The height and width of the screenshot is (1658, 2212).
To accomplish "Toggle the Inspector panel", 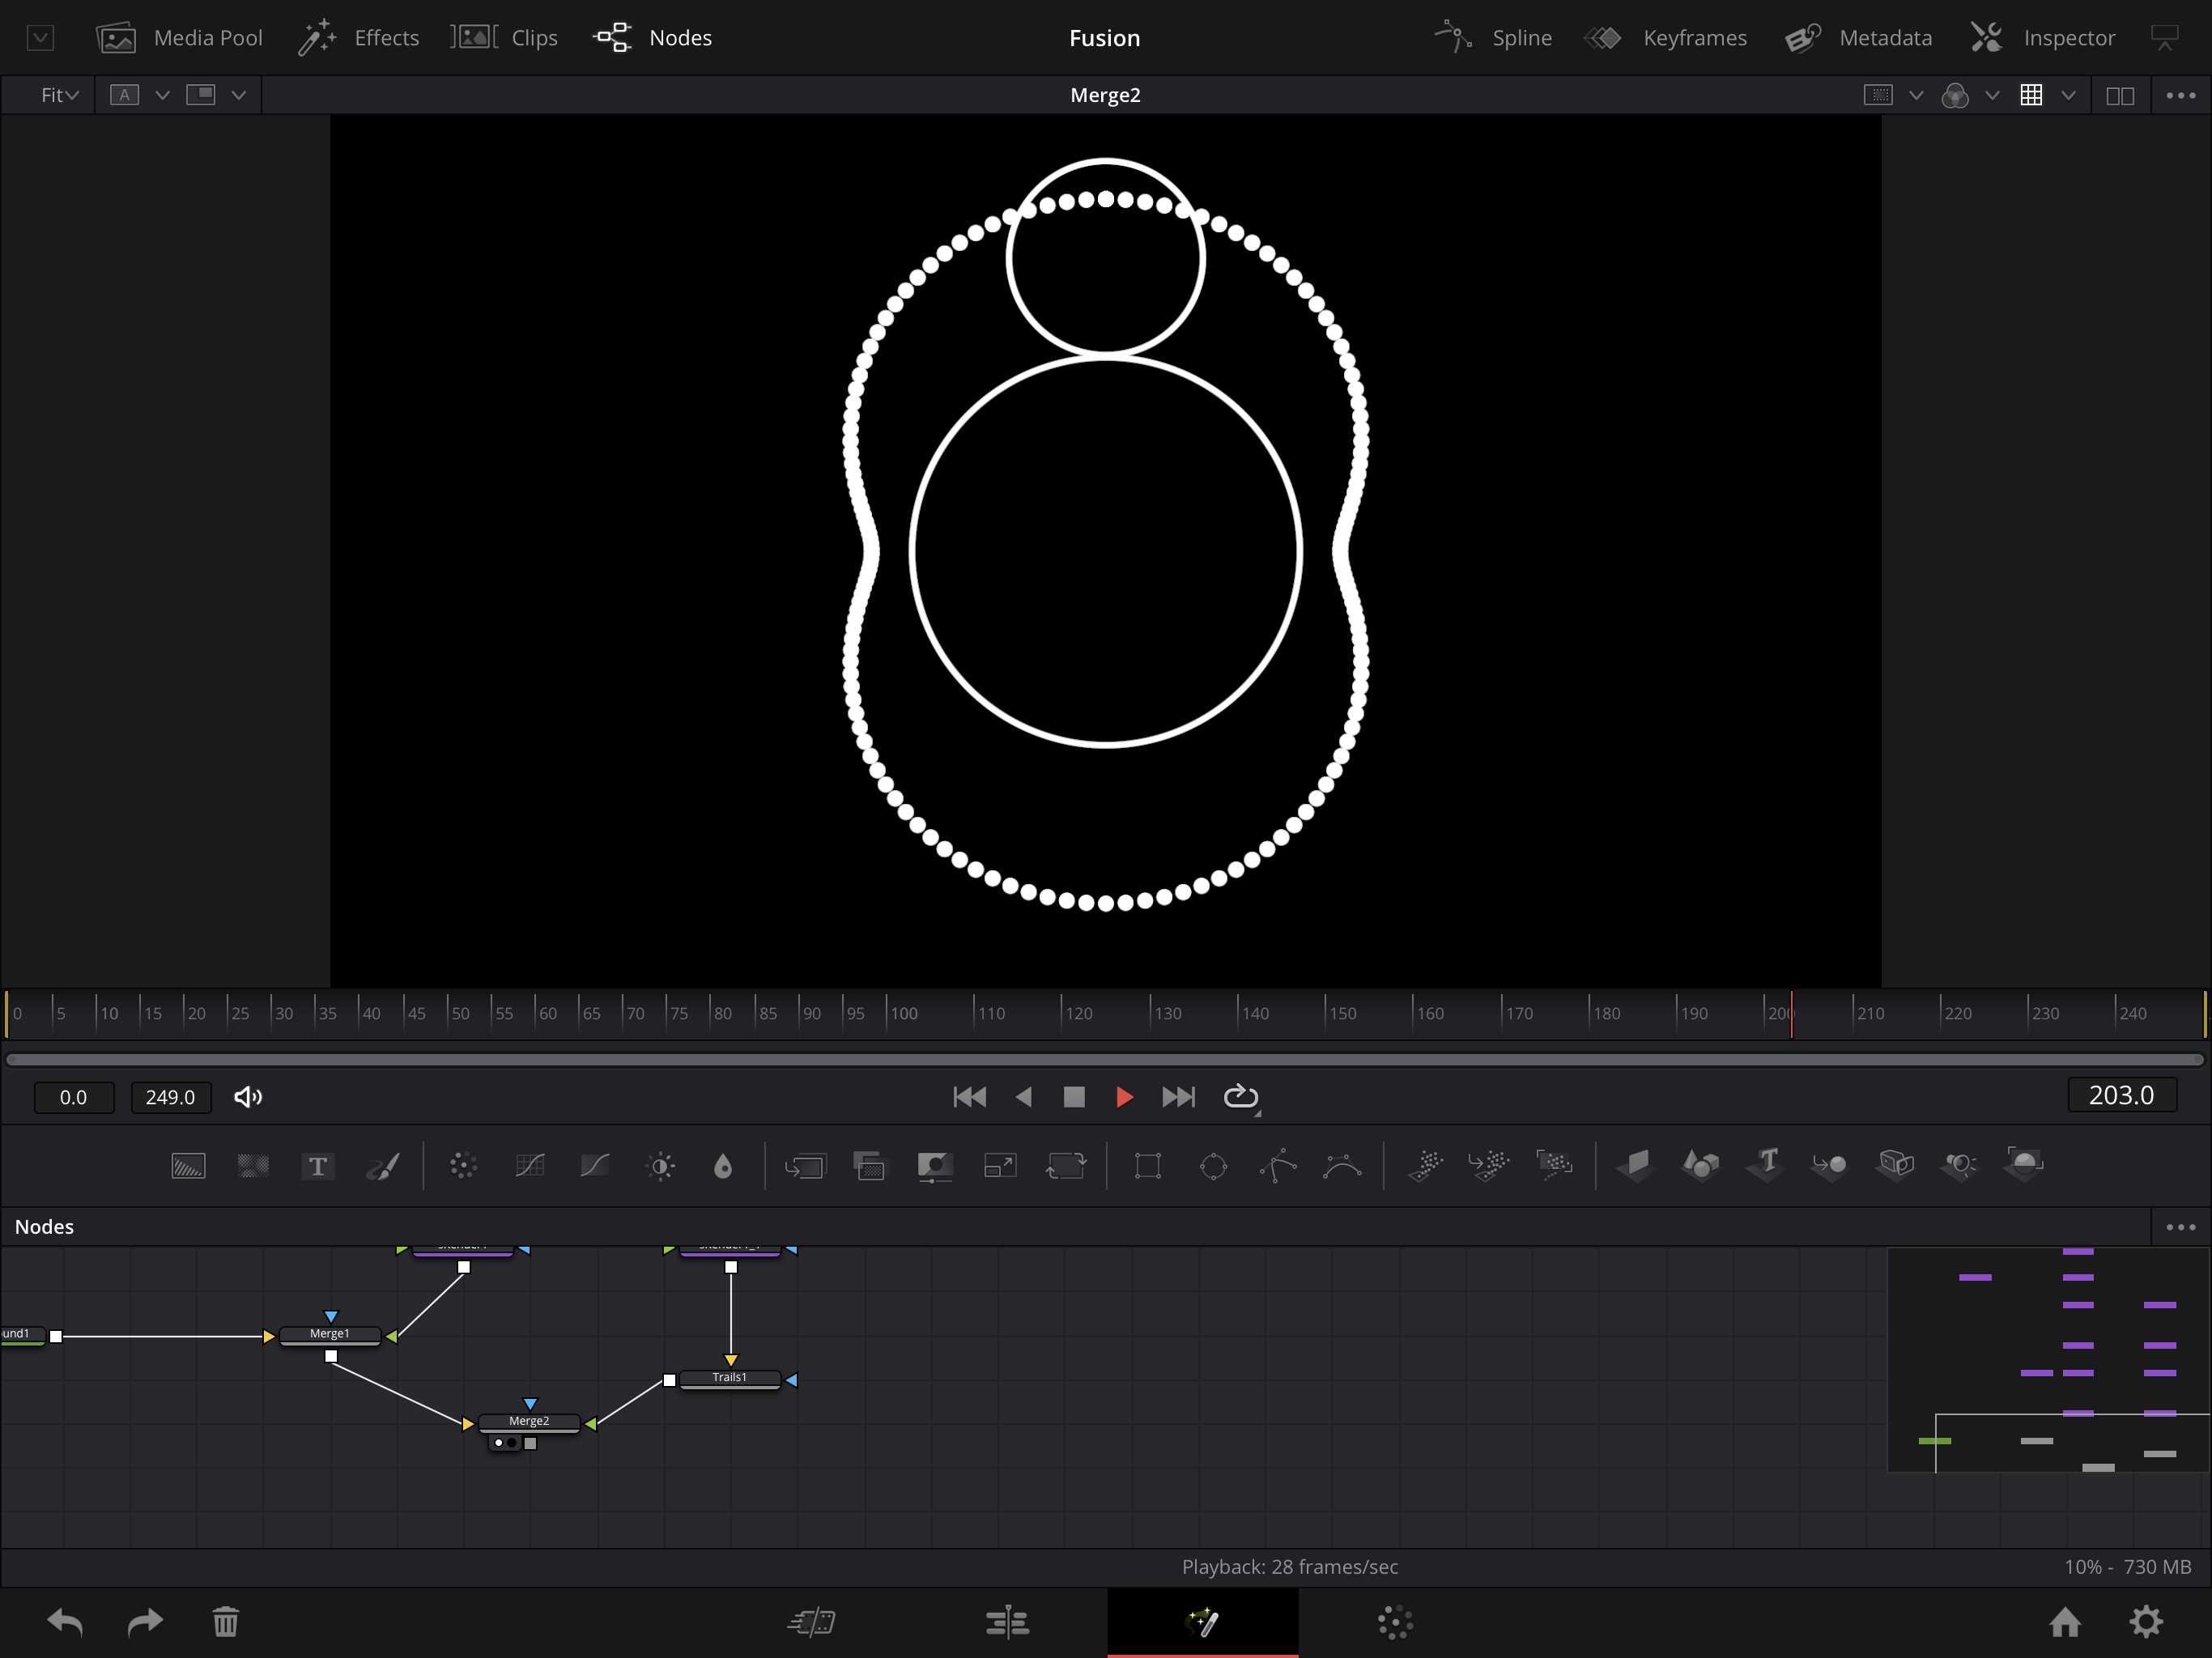I will pyautogui.click(x=2043, y=38).
